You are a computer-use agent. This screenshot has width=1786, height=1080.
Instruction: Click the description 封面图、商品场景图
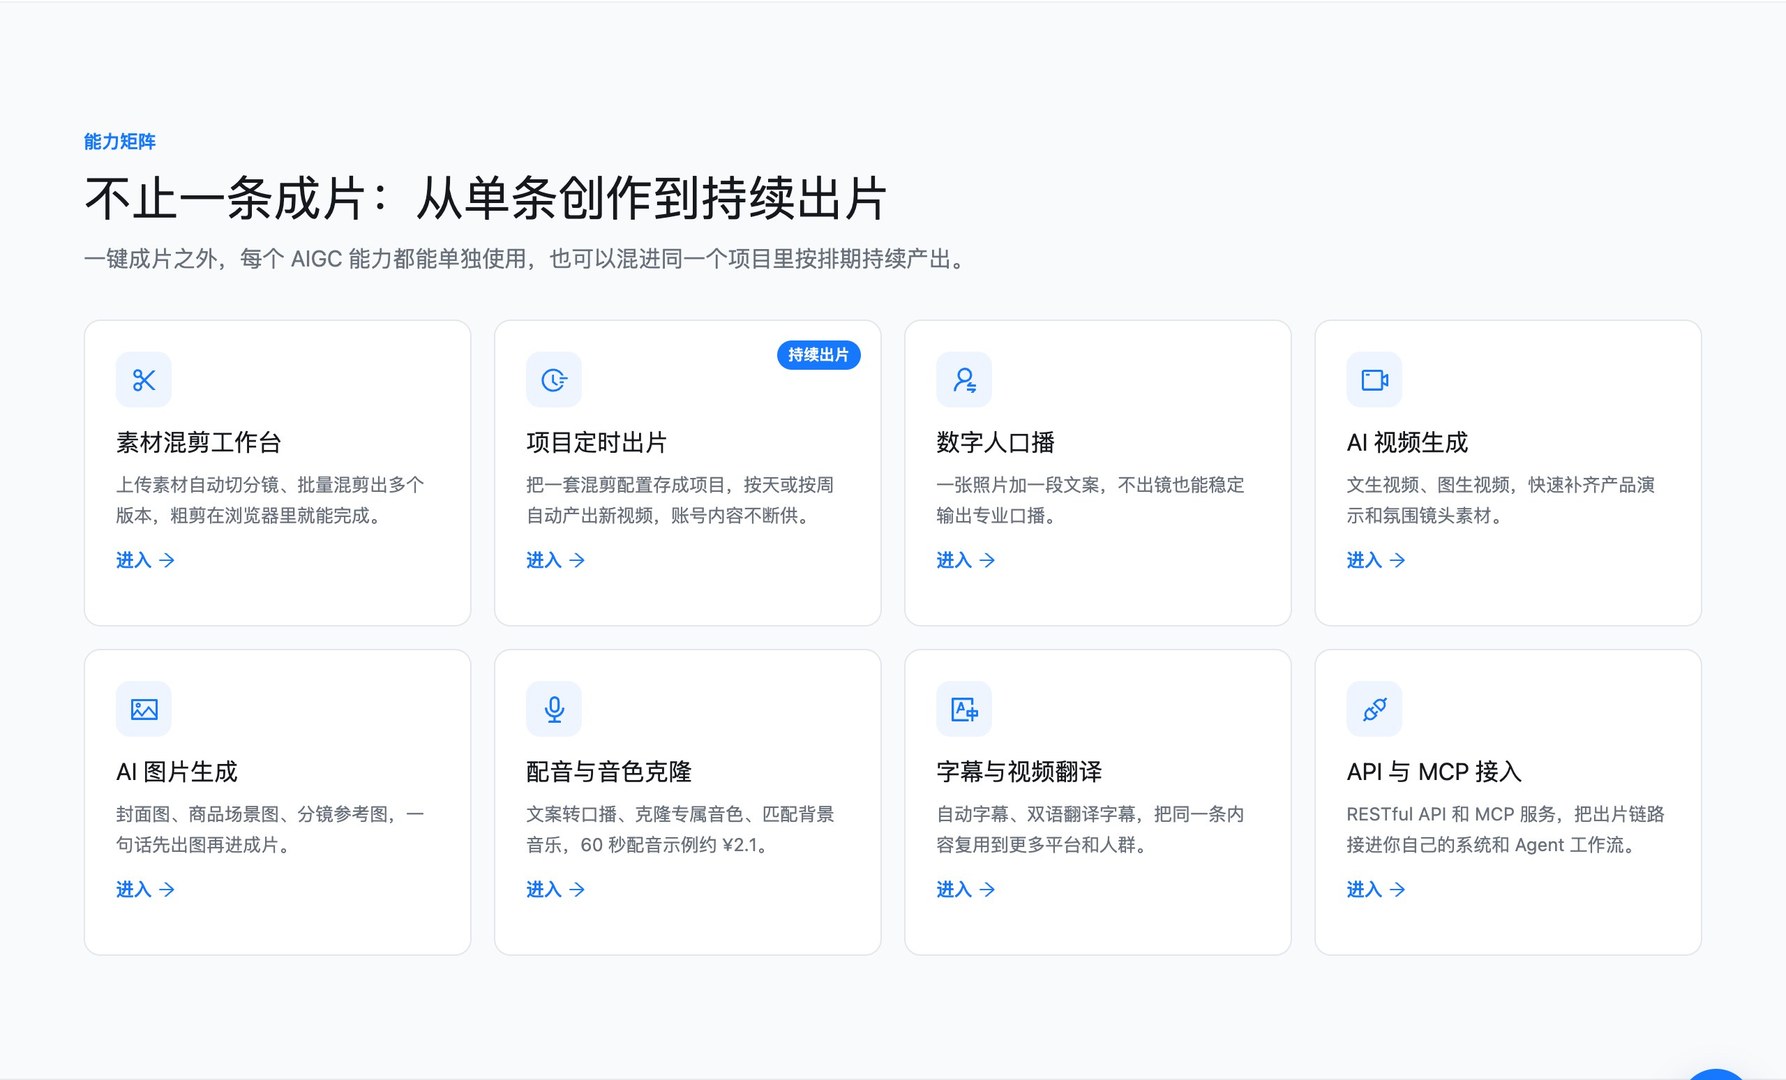point(271,829)
